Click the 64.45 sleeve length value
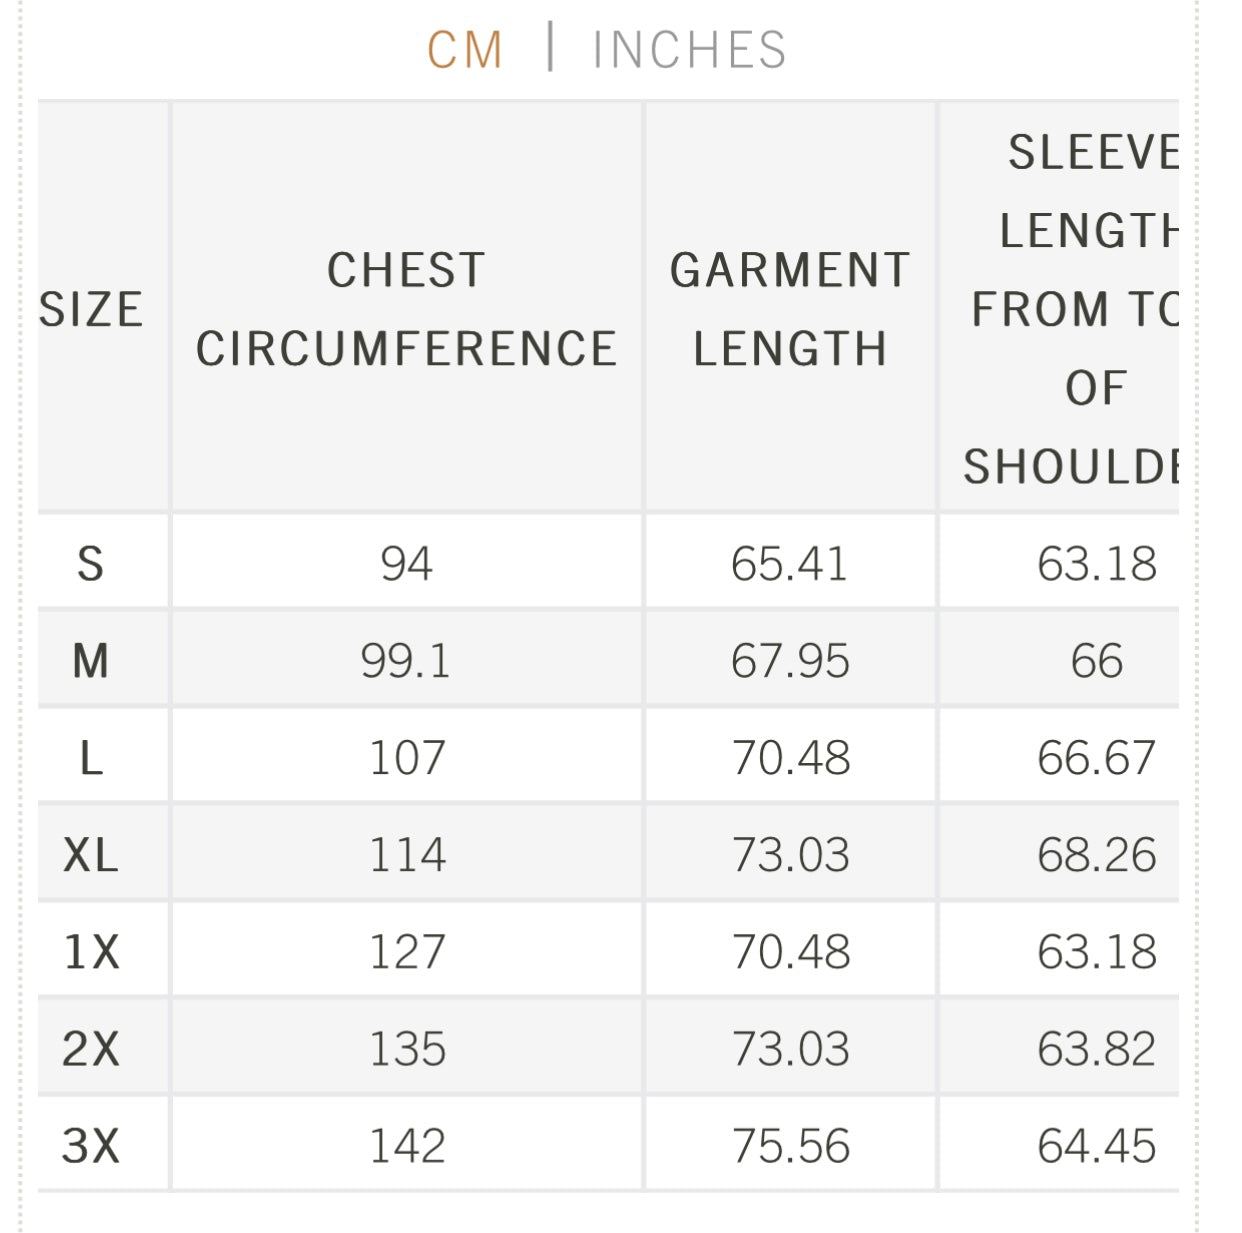Viewport: 1242px width, 1233px height. (x=1096, y=1145)
